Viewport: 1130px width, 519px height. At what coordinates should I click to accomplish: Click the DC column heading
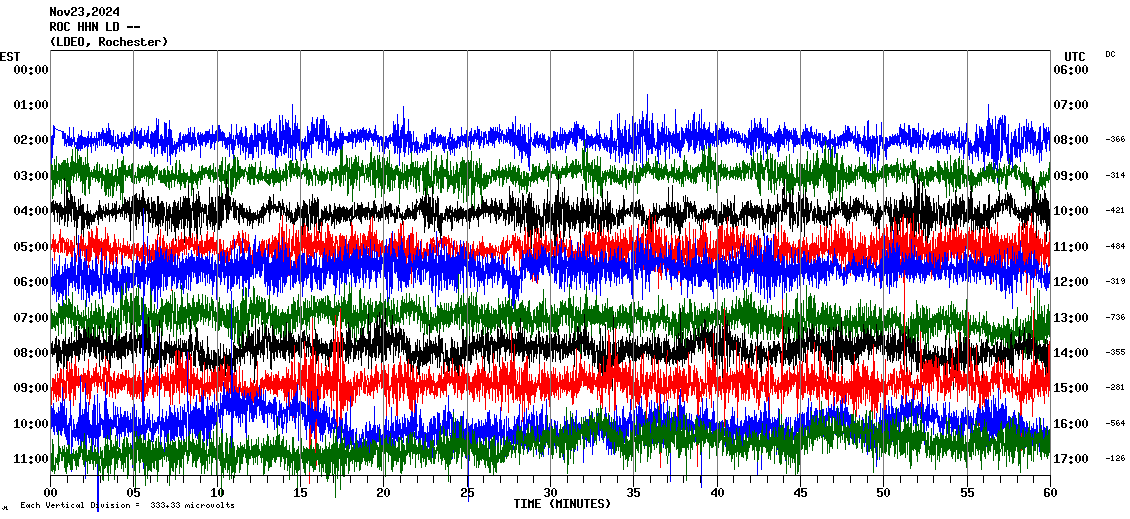pos(1110,54)
